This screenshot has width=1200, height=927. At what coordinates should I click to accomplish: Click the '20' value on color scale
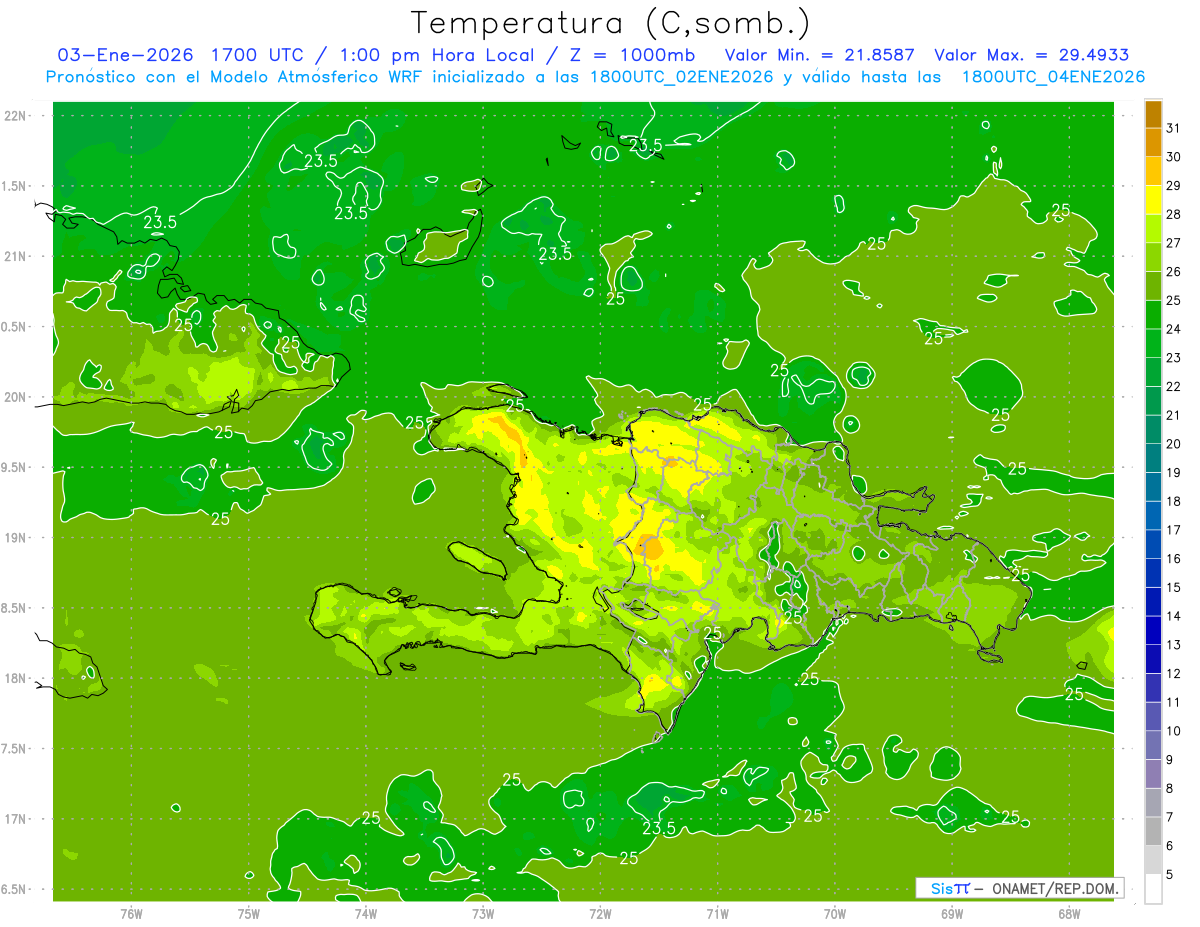pyautogui.click(x=1174, y=443)
